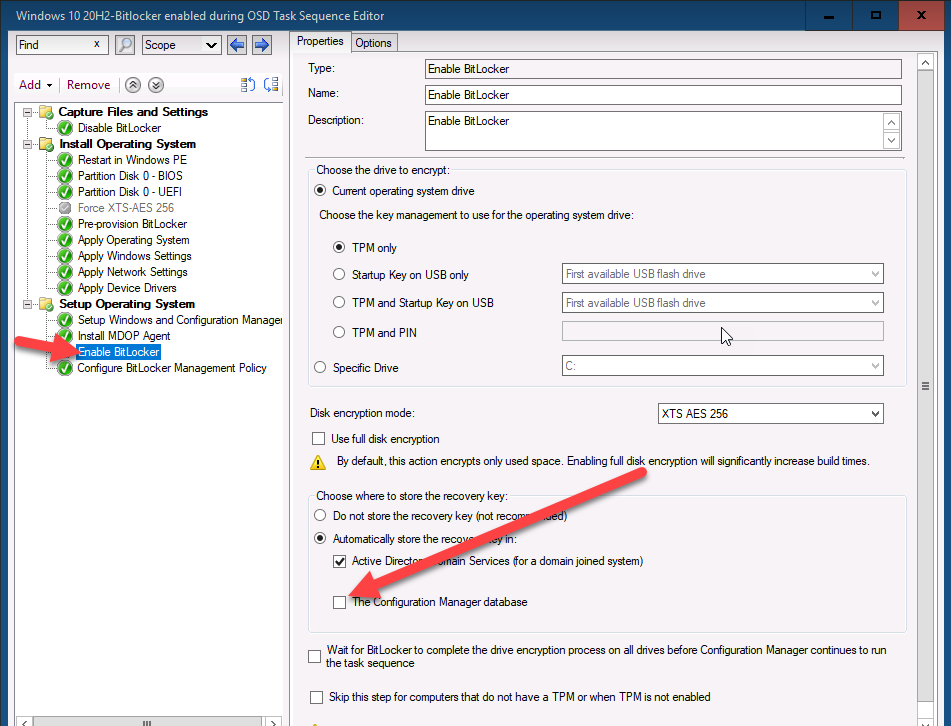Select Startup Key on USB only
Image resolution: width=951 pixels, height=726 pixels.
(338, 274)
